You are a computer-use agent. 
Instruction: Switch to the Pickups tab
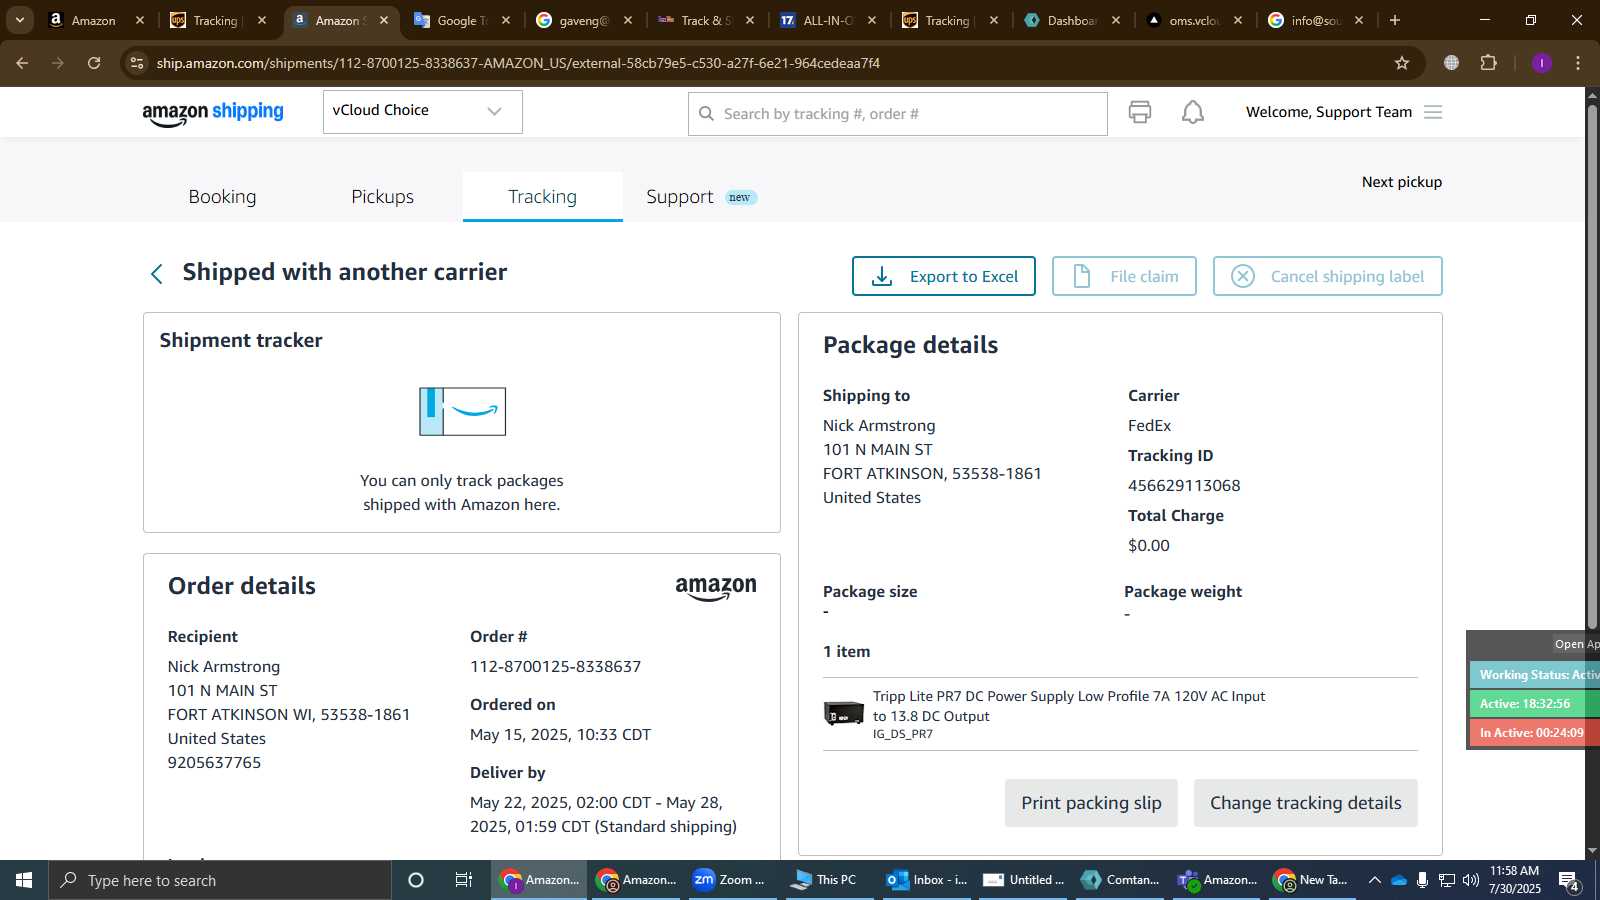[x=382, y=197]
